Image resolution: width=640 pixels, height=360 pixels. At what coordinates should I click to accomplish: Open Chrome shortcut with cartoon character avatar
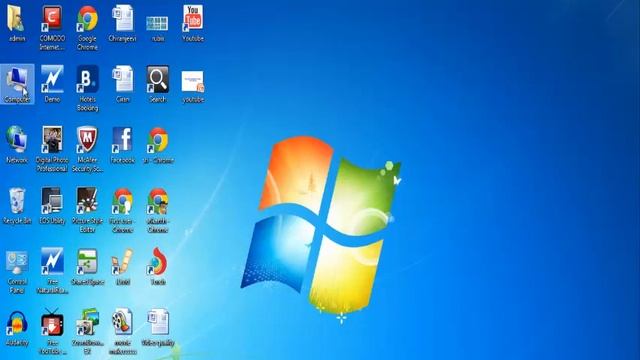[158, 201]
